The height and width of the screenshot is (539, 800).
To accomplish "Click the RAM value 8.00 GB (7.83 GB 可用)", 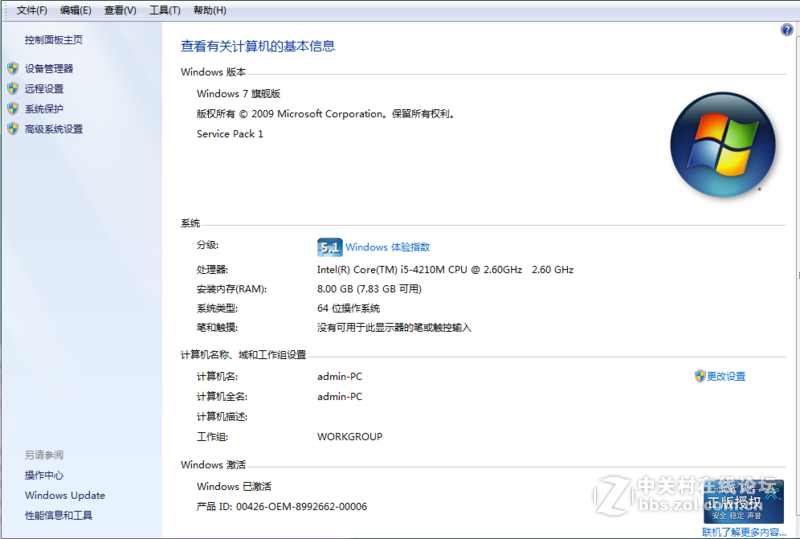I will pos(369,289).
